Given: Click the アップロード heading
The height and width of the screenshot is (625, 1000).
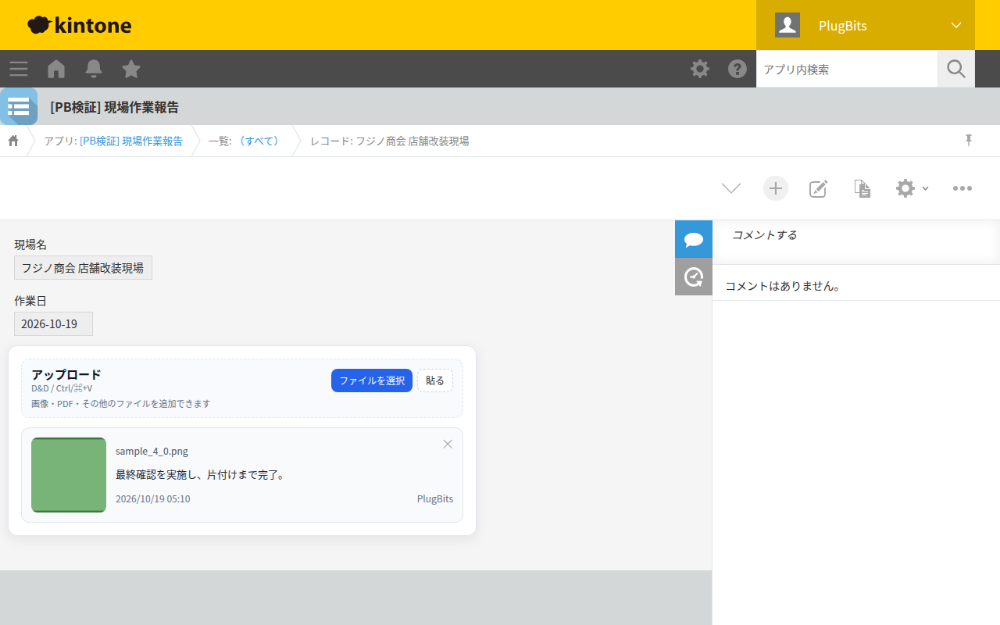Looking at the screenshot, I should [66, 374].
